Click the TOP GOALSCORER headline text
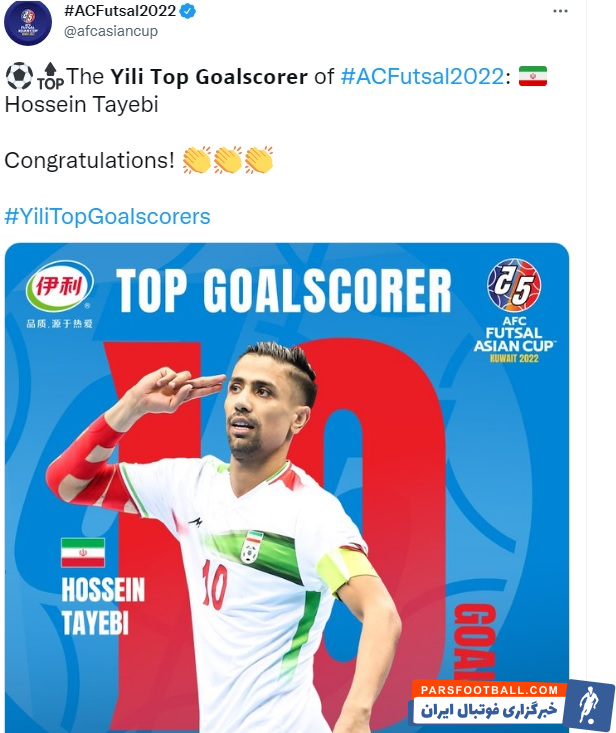The width and height of the screenshot is (616, 733). [284, 290]
